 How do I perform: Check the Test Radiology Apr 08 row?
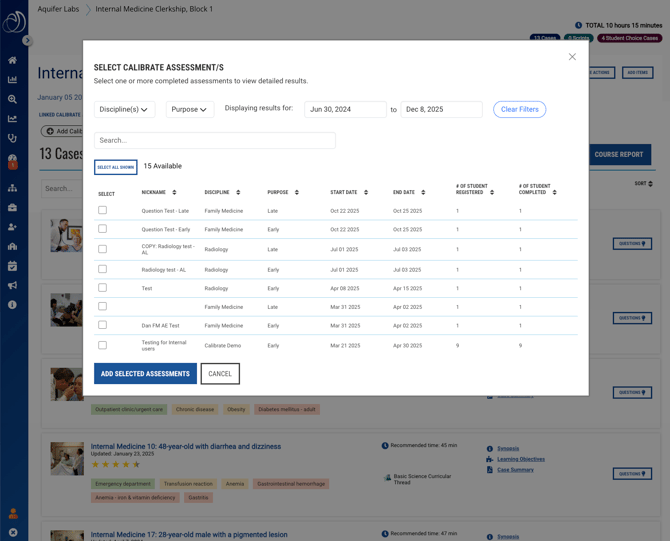click(103, 288)
